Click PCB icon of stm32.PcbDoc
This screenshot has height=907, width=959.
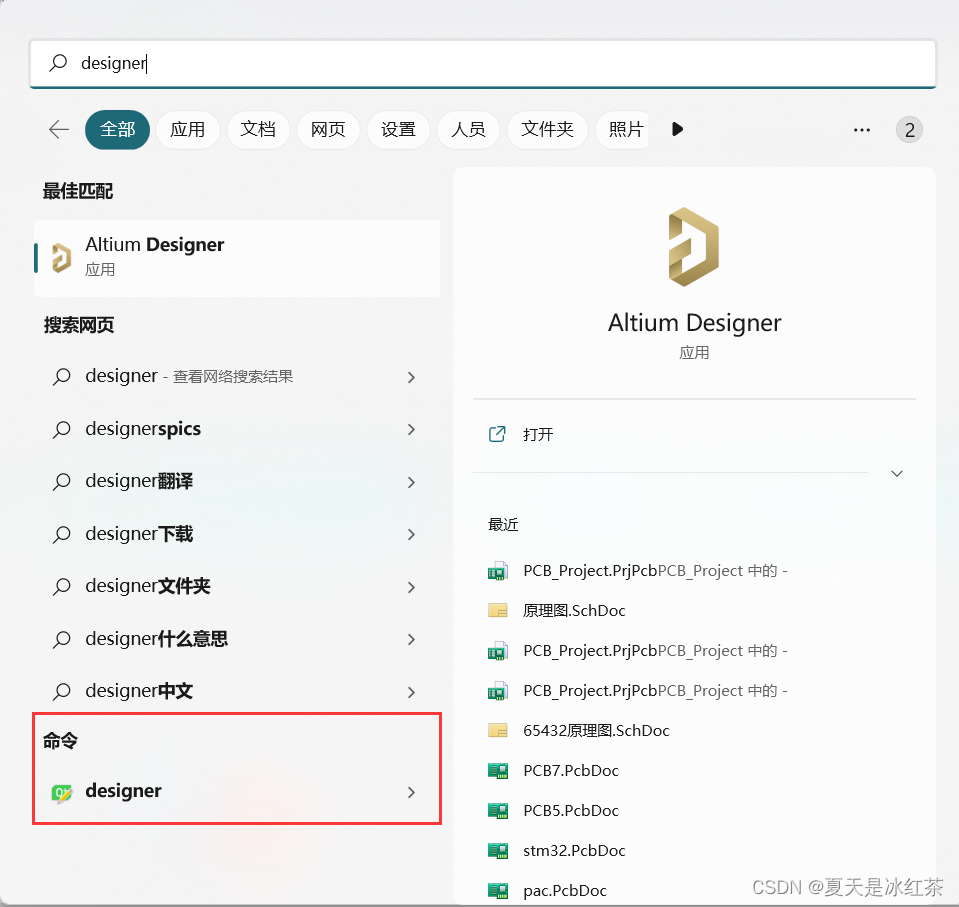(x=498, y=850)
